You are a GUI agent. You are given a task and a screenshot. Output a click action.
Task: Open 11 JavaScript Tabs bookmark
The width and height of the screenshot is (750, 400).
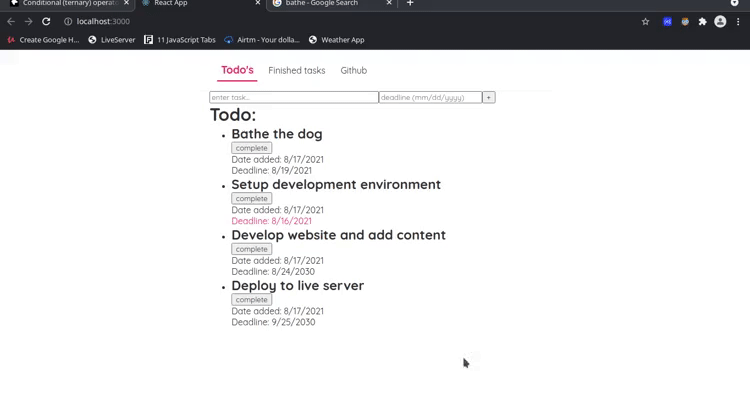[180, 40]
